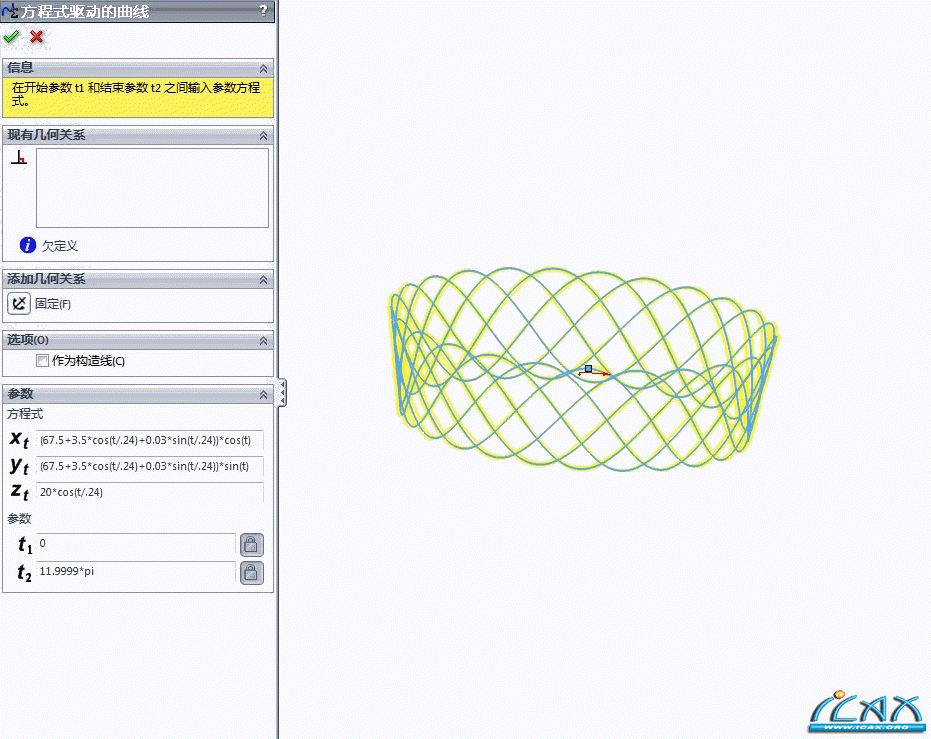This screenshot has width=931, height=739.
Task: Toggle the lock icon beside t2
Action: click(x=251, y=572)
